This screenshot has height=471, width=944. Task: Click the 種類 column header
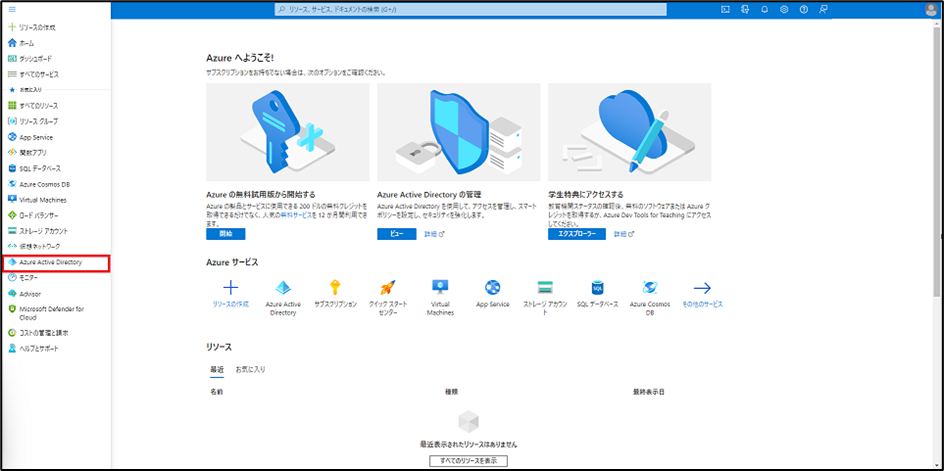pyautogui.click(x=451, y=392)
